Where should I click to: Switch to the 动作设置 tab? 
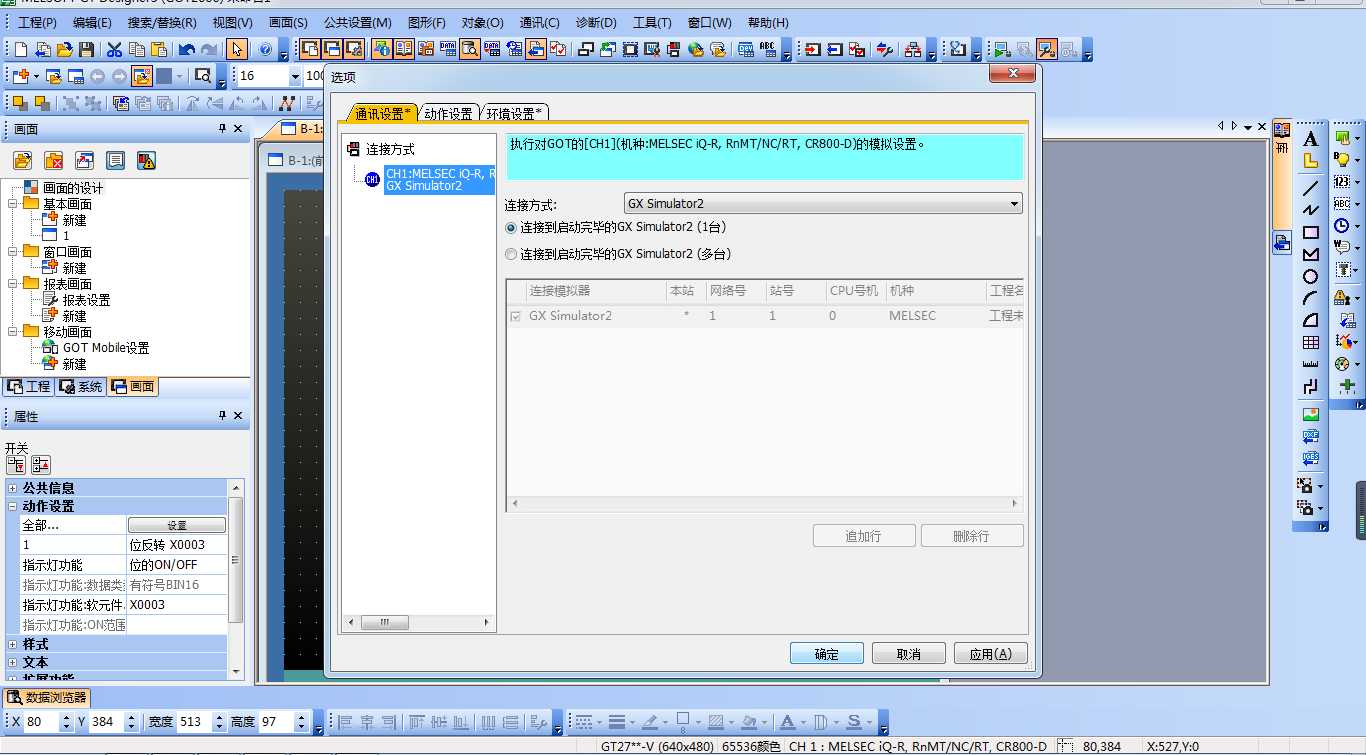point(448,113)
